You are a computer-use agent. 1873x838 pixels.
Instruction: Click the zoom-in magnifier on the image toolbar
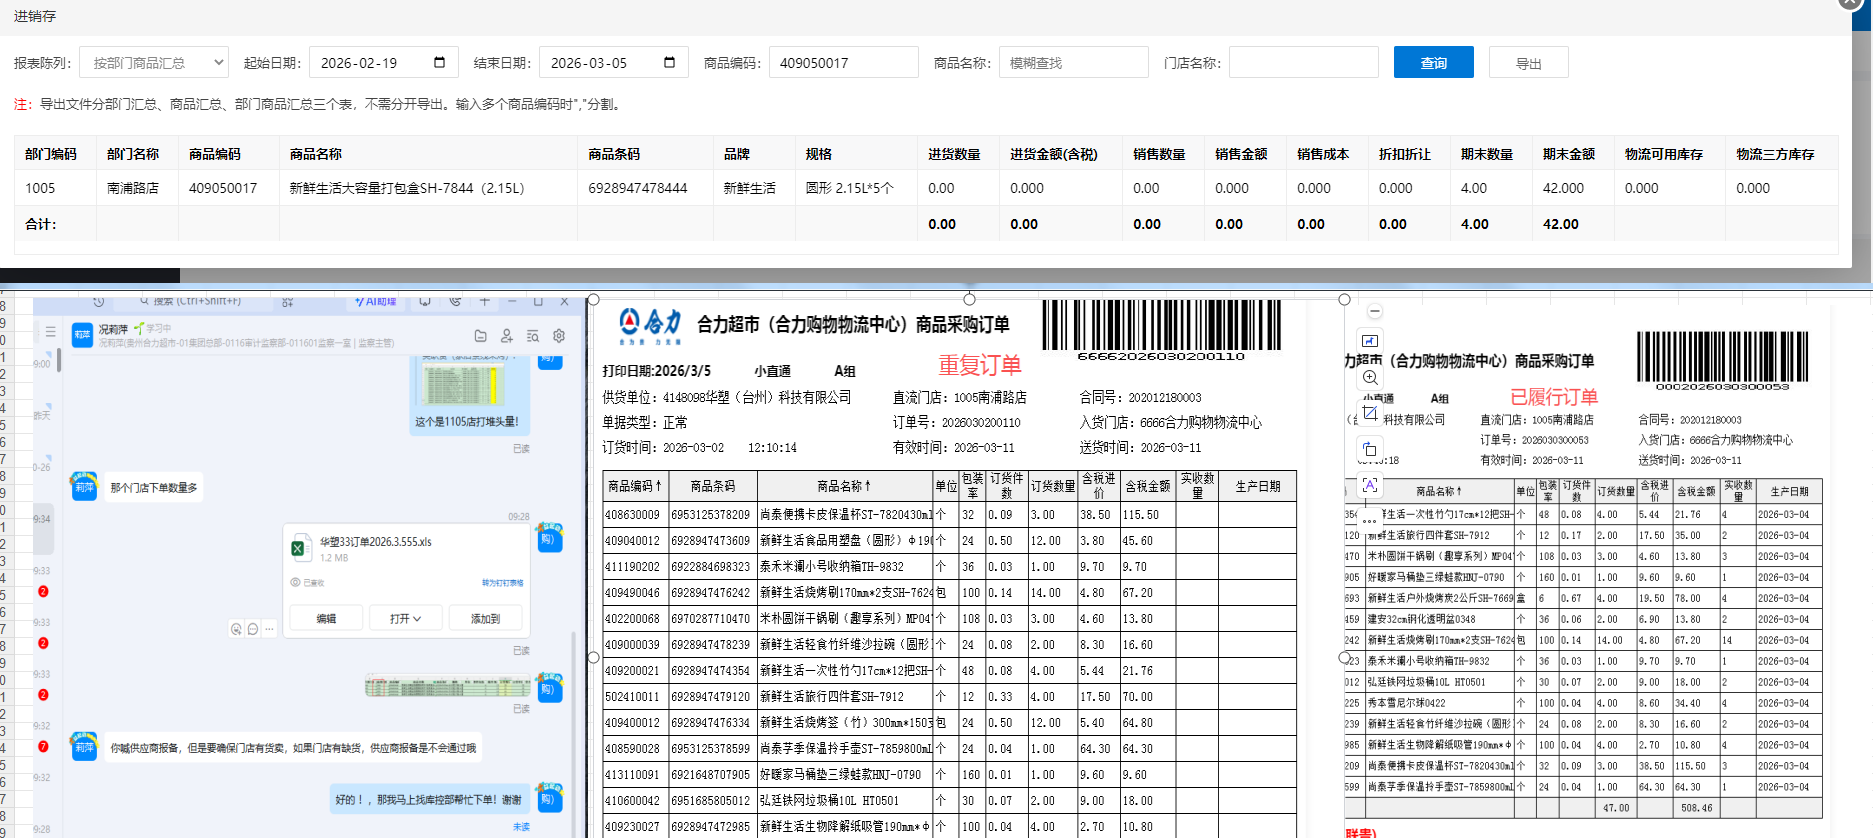1370,378
